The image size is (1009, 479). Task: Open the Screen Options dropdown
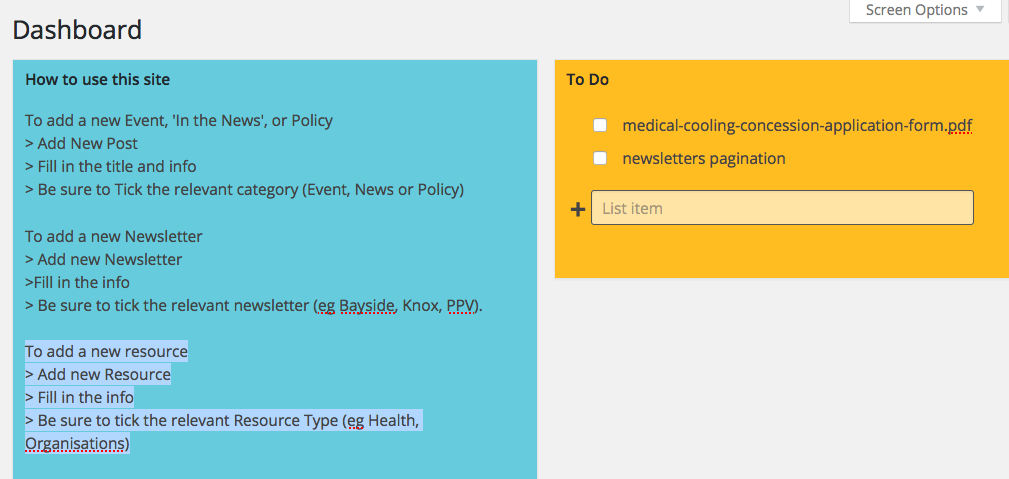pyautogui.click(x=924, y=11)
